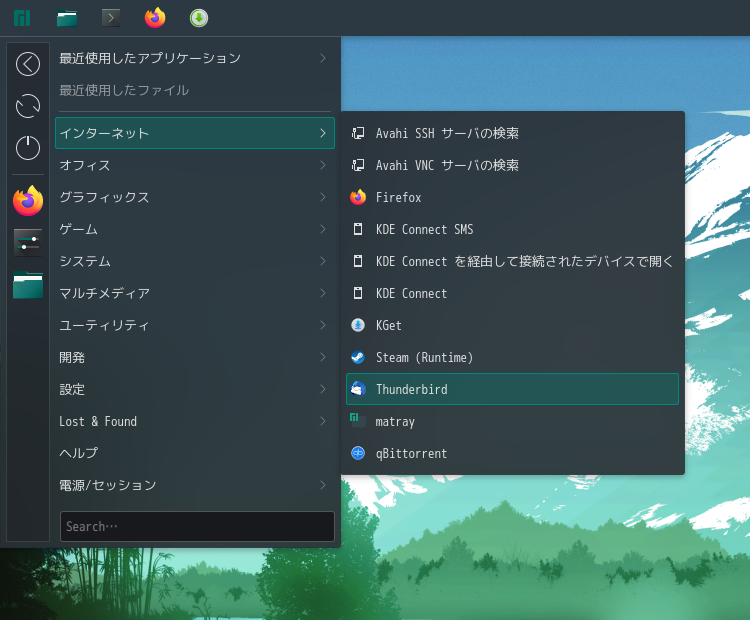Viewport: 750px width, 620px height.
Task: Click the back arrow icon in menu sidebar
Action: point(28,64)
